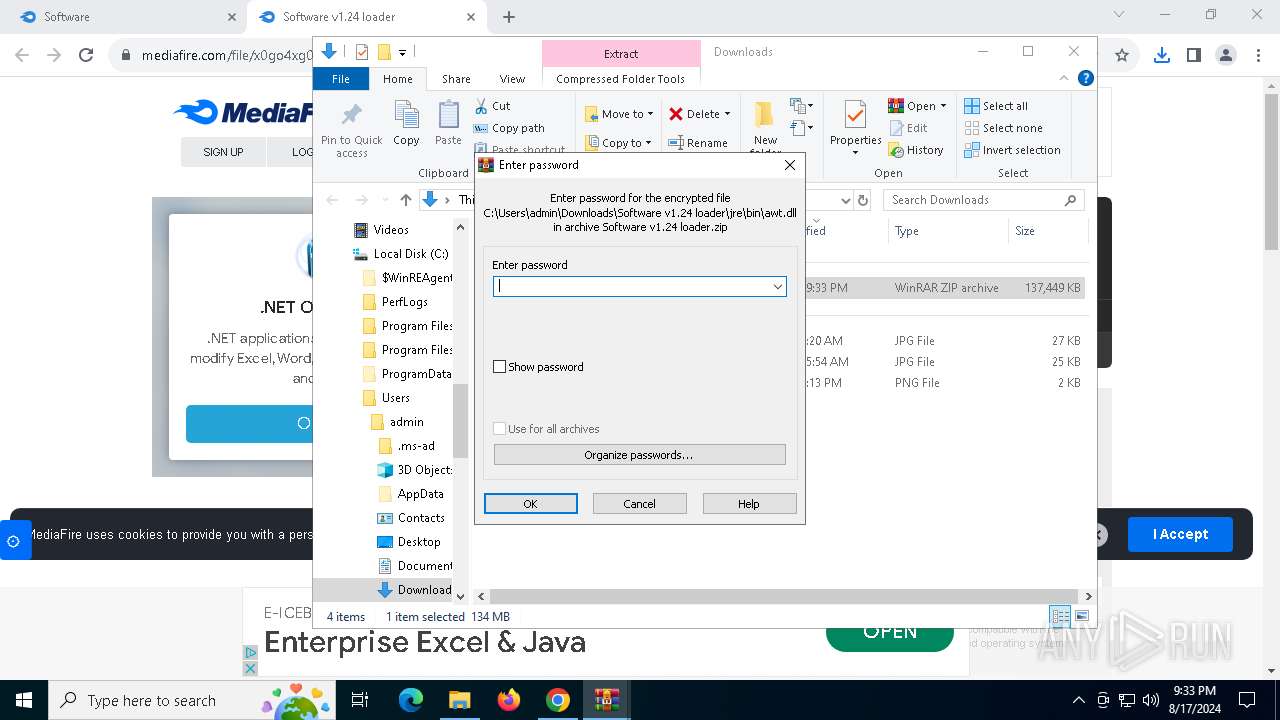Click the Up arrow in Explorer navigation
Image resolution: width=1280 pixels, height=720 pixels.
click(x=405, y=200)
